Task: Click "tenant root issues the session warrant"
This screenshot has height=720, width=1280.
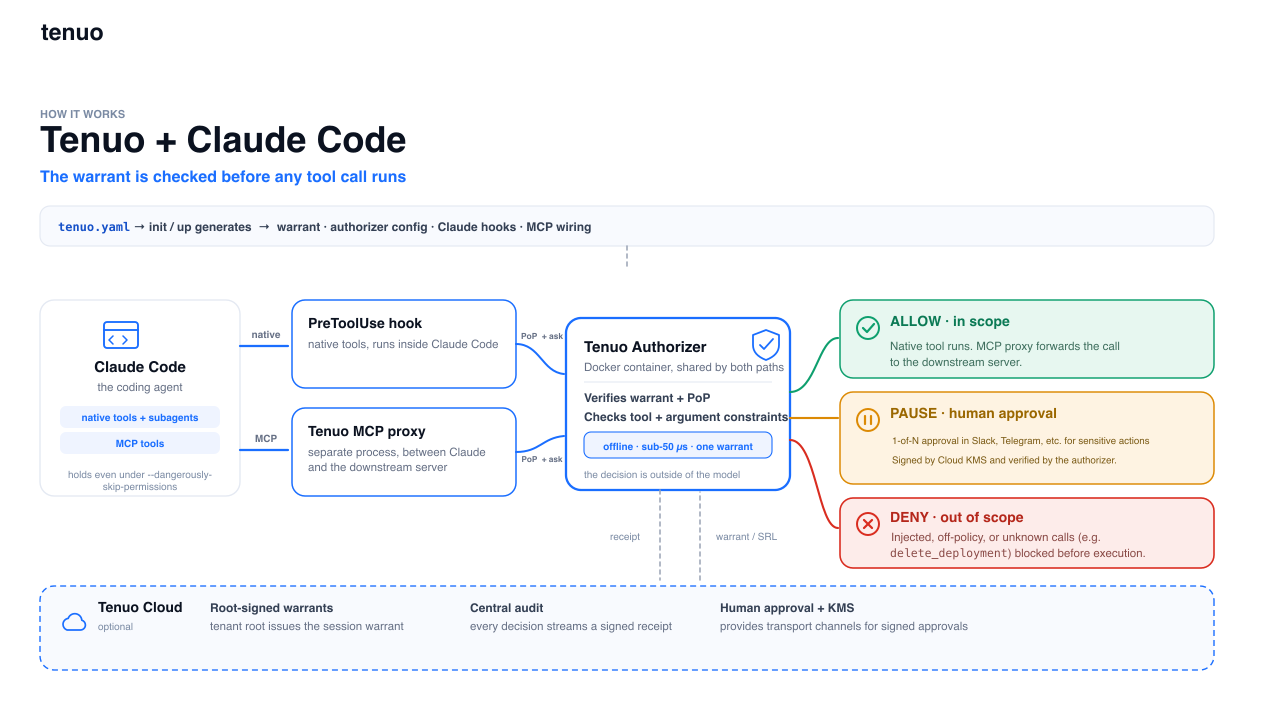Action: [307, 626]
